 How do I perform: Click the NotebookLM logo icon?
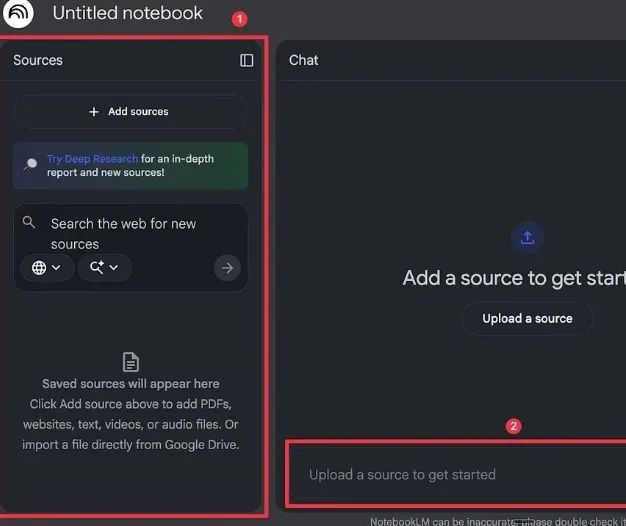click(x=18, y=13)
